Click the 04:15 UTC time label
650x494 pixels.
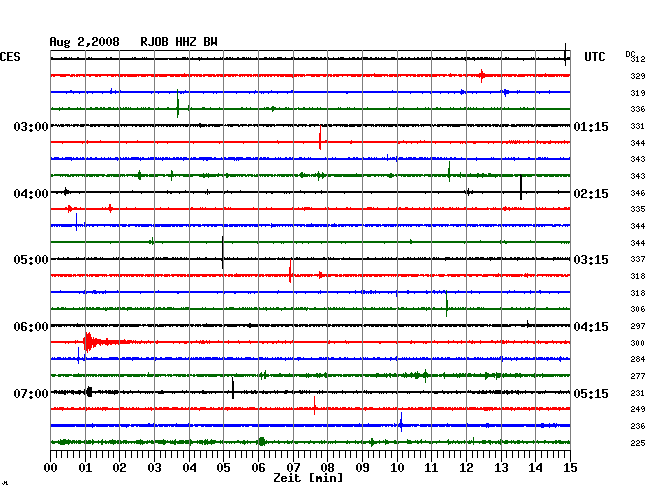click(x=591, y=327)
